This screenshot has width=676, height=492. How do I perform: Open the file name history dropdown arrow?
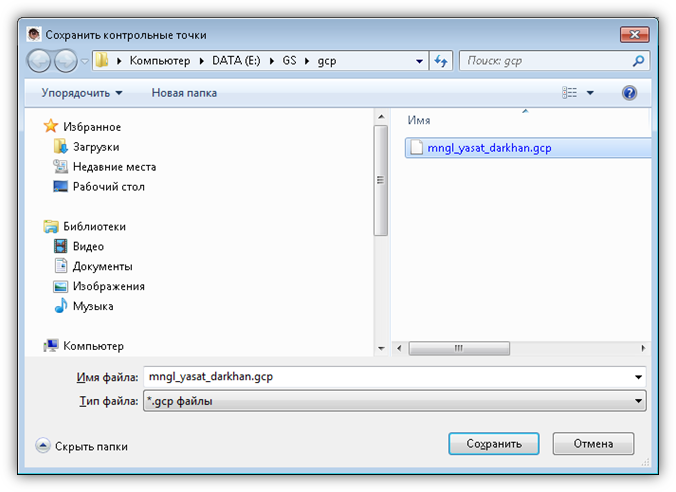tap(638, 377)
